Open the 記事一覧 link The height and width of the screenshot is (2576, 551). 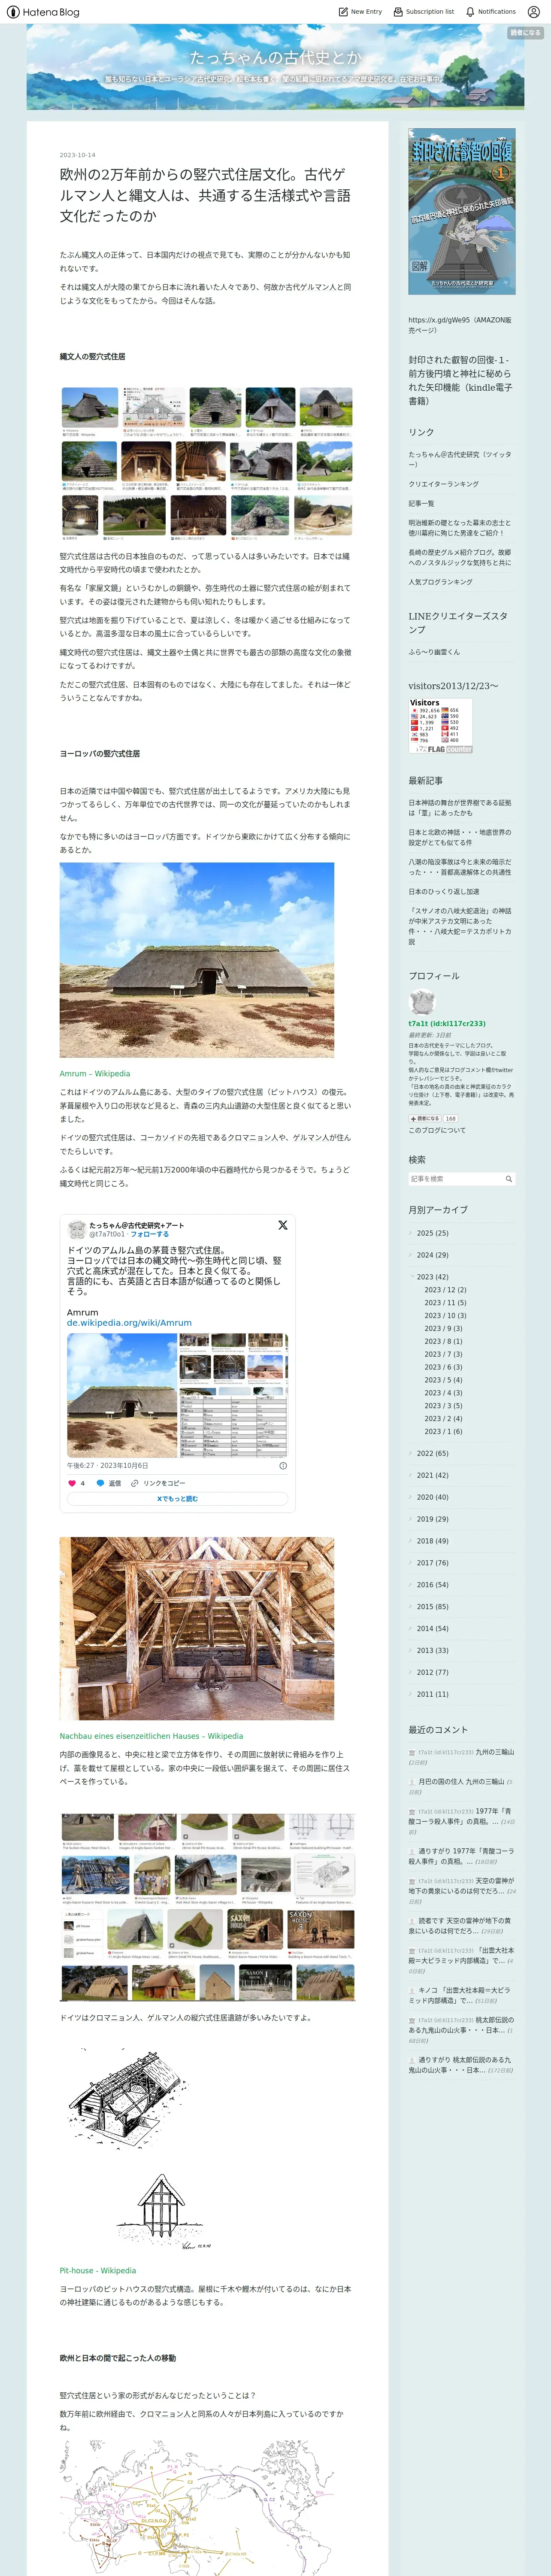[421, 503]
